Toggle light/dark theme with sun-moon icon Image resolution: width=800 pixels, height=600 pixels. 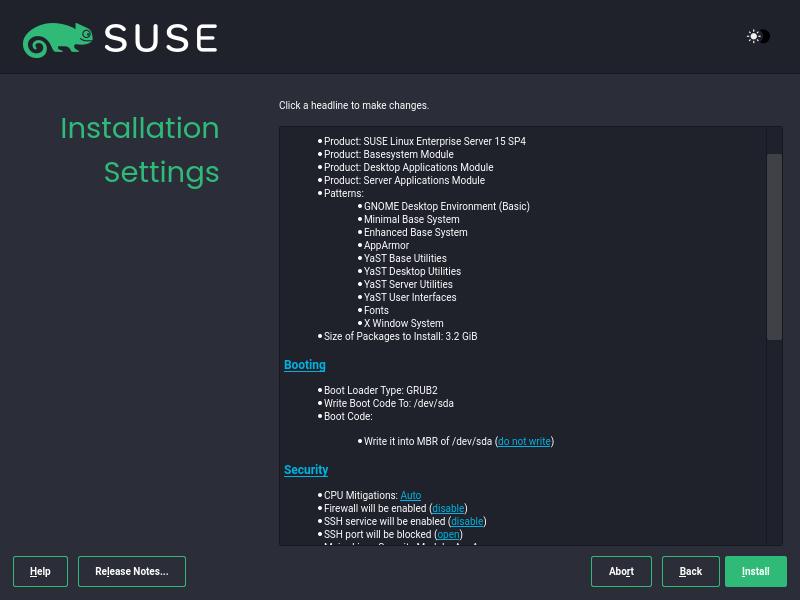click(x=756, y=36)
